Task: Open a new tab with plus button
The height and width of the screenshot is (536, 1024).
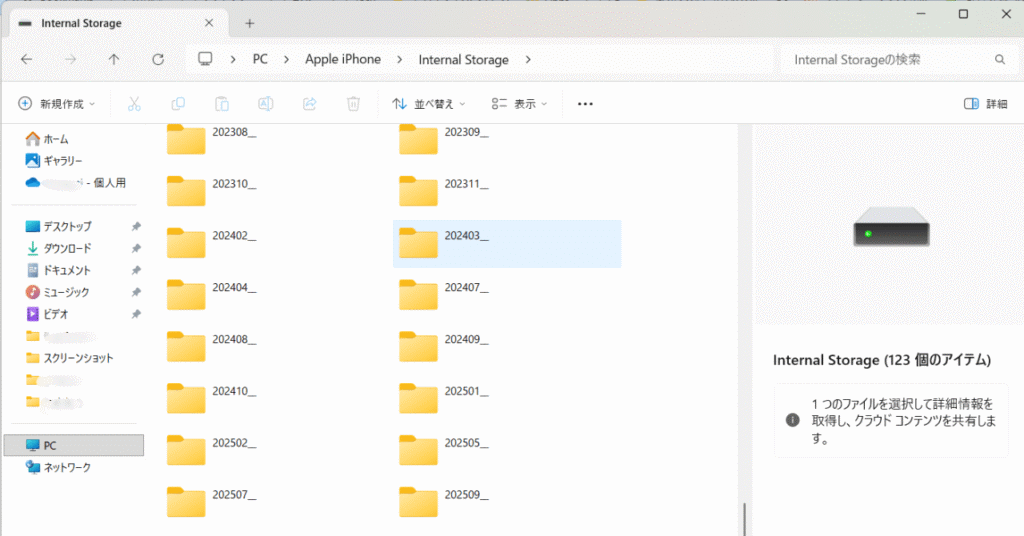Action: coord(250,23)
